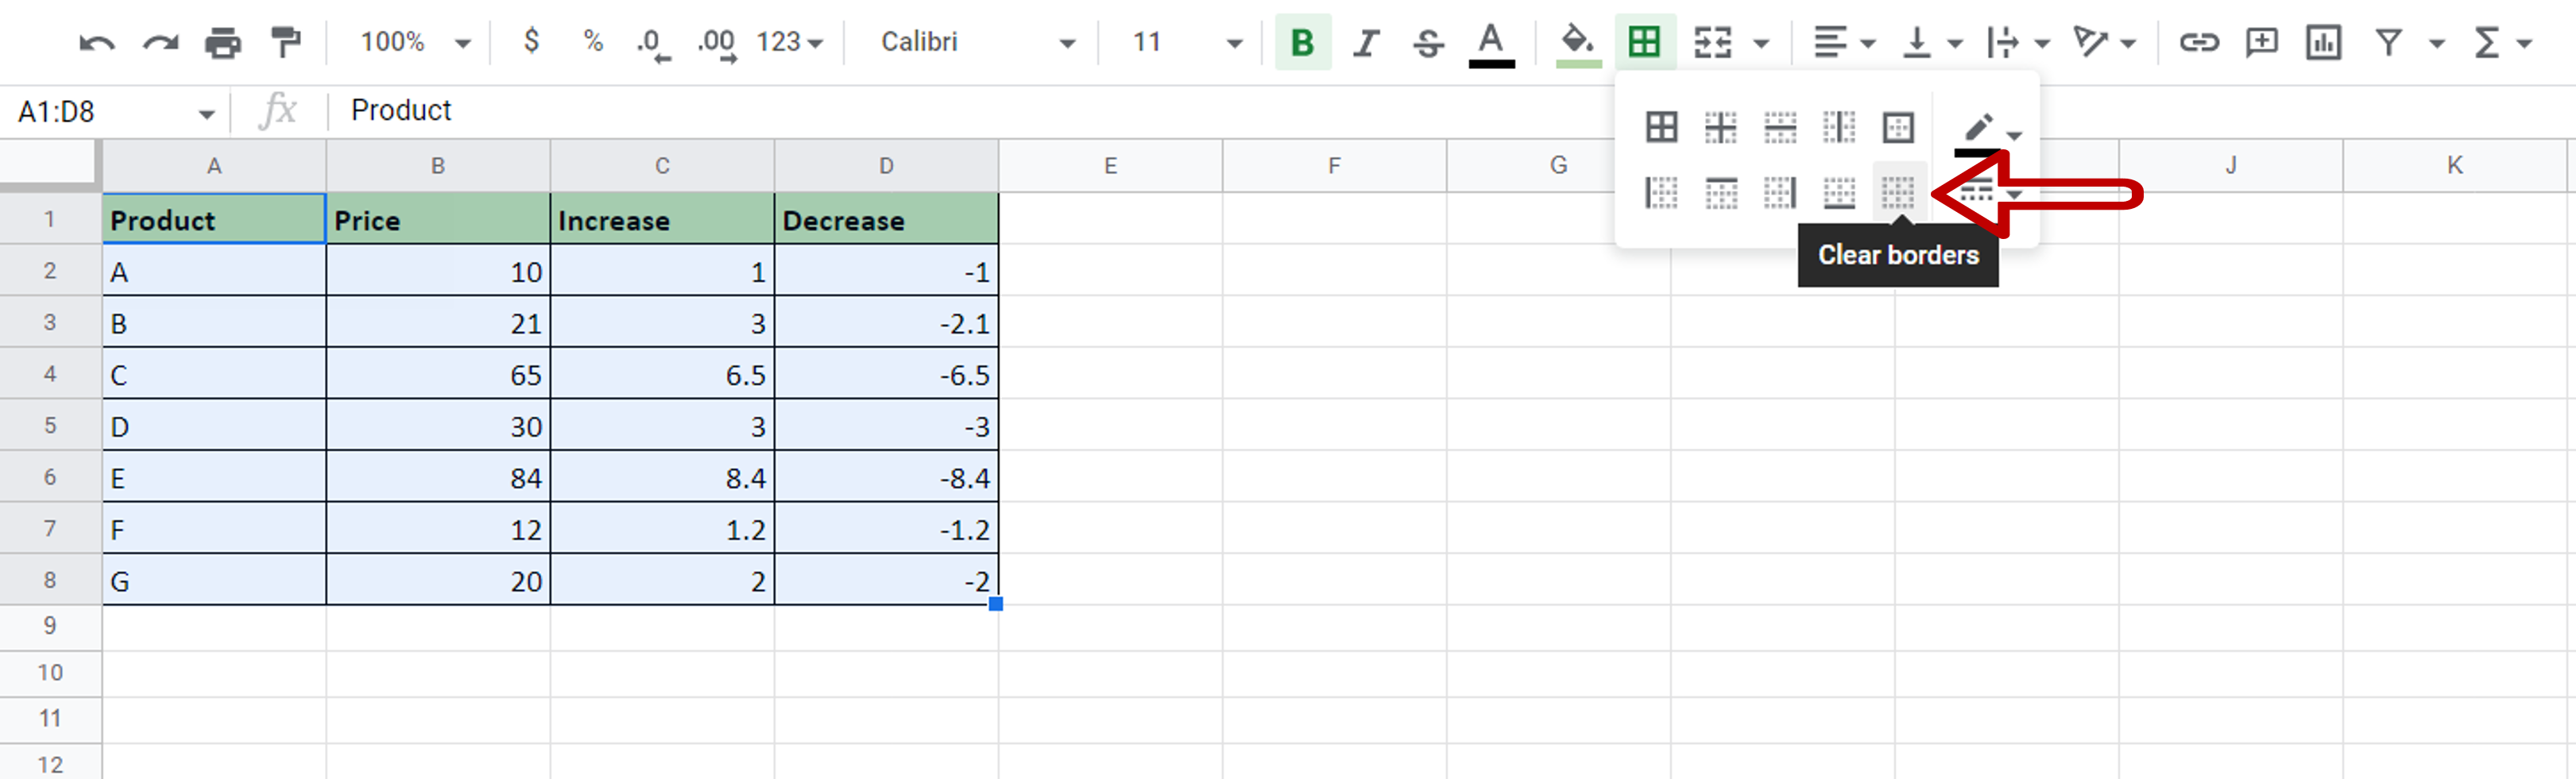The width and height of the screenshot is (2576, 779).
Task: Open merge cells dropdown arrow
Action: [1761, 43]
